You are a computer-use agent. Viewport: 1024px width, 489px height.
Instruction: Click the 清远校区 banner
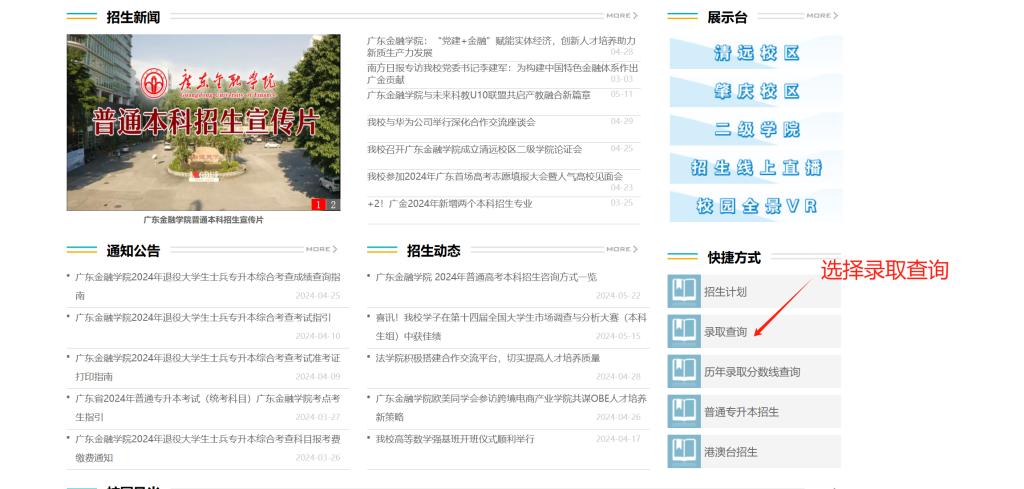[756, 53]
